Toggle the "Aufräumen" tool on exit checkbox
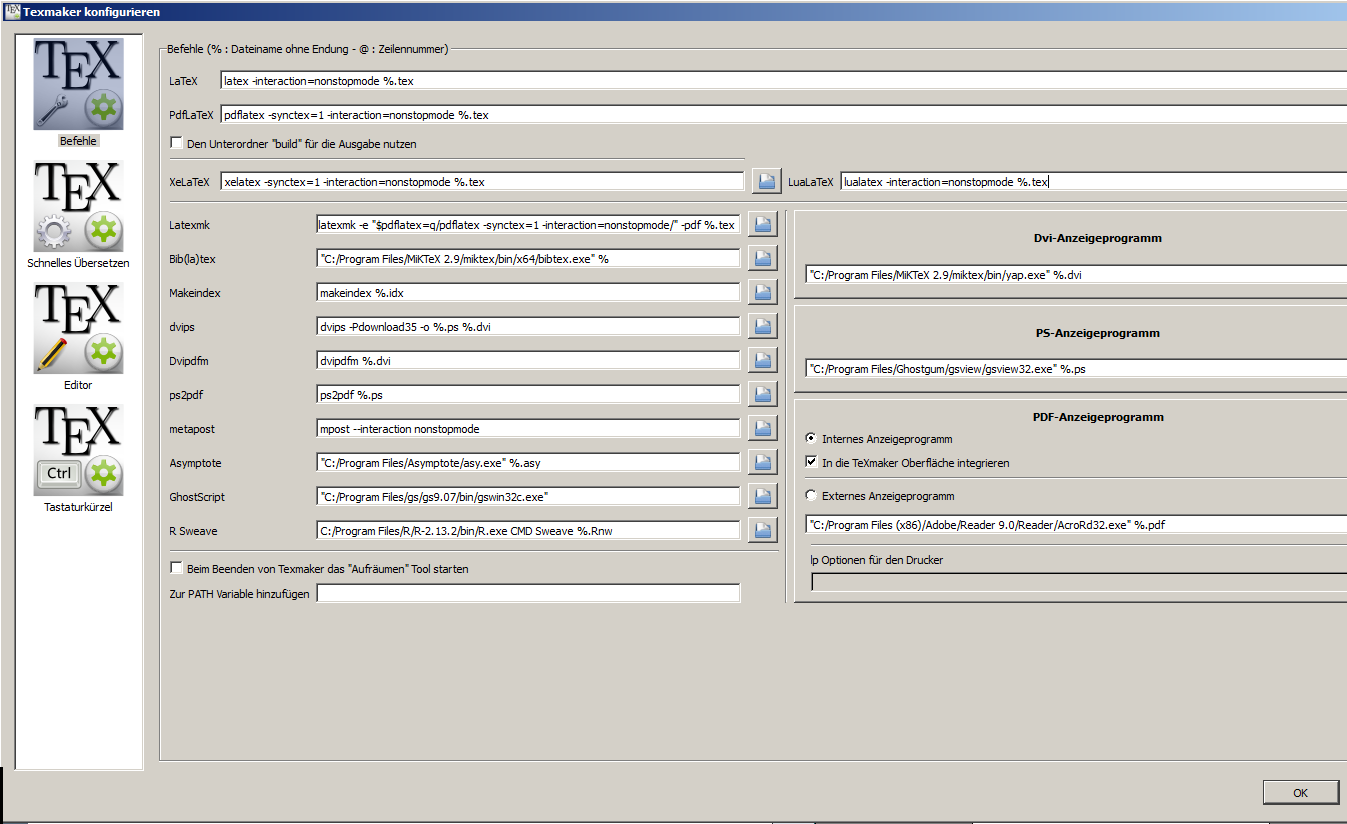Viewport: 1347px width, 824px height. click(x=177, y=569)
